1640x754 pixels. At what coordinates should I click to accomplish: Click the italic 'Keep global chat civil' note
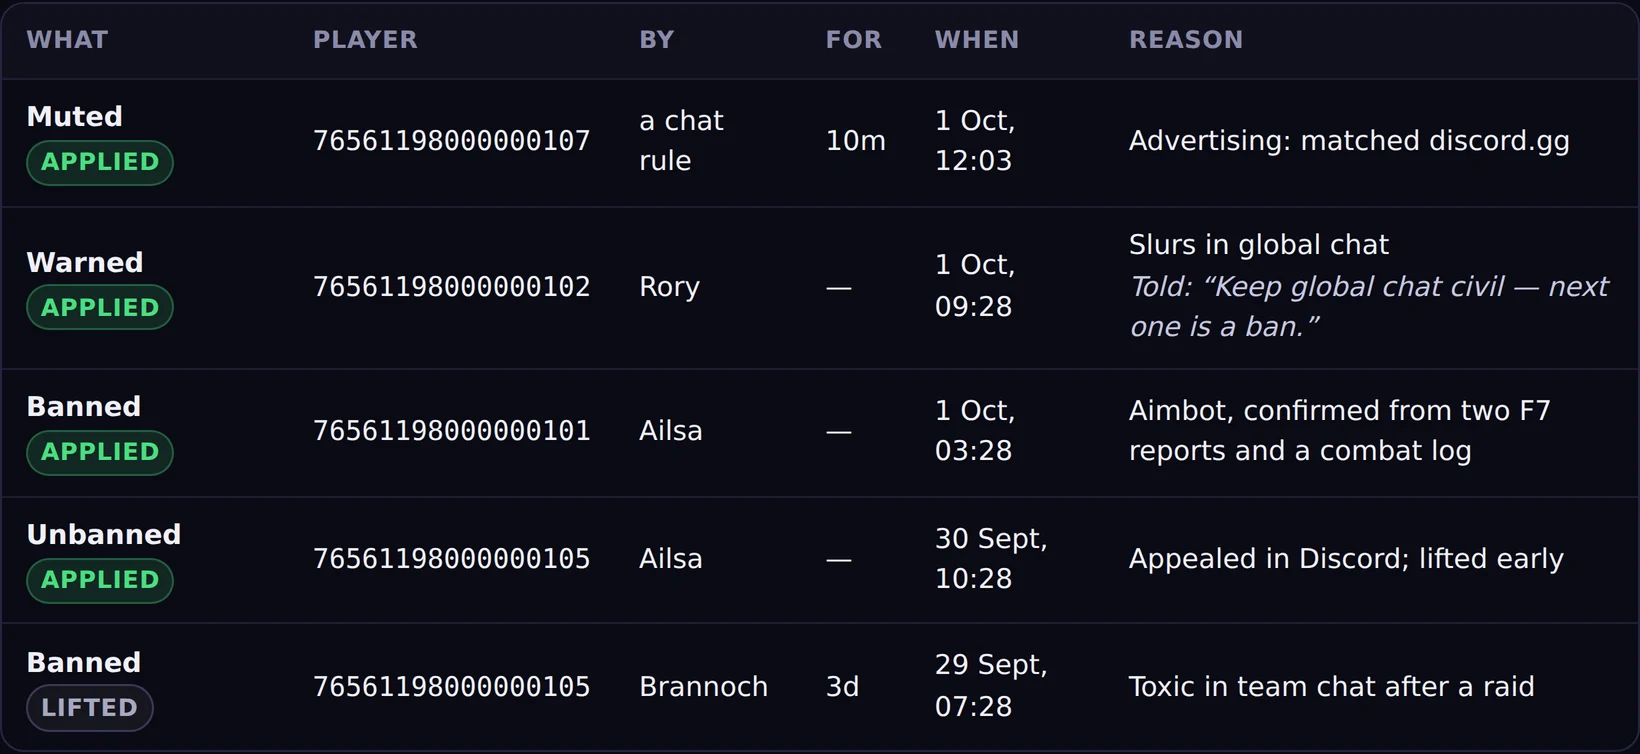pyautogui.click(x=1369, y=307)
